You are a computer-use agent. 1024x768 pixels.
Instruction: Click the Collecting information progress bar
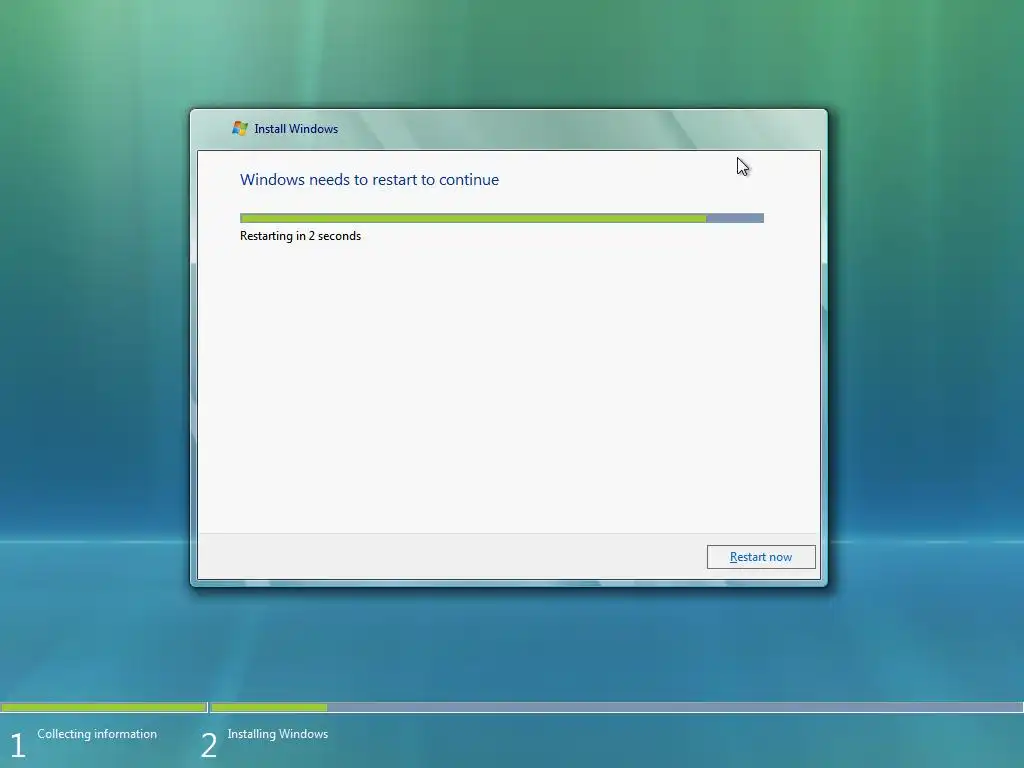(104, 707)
